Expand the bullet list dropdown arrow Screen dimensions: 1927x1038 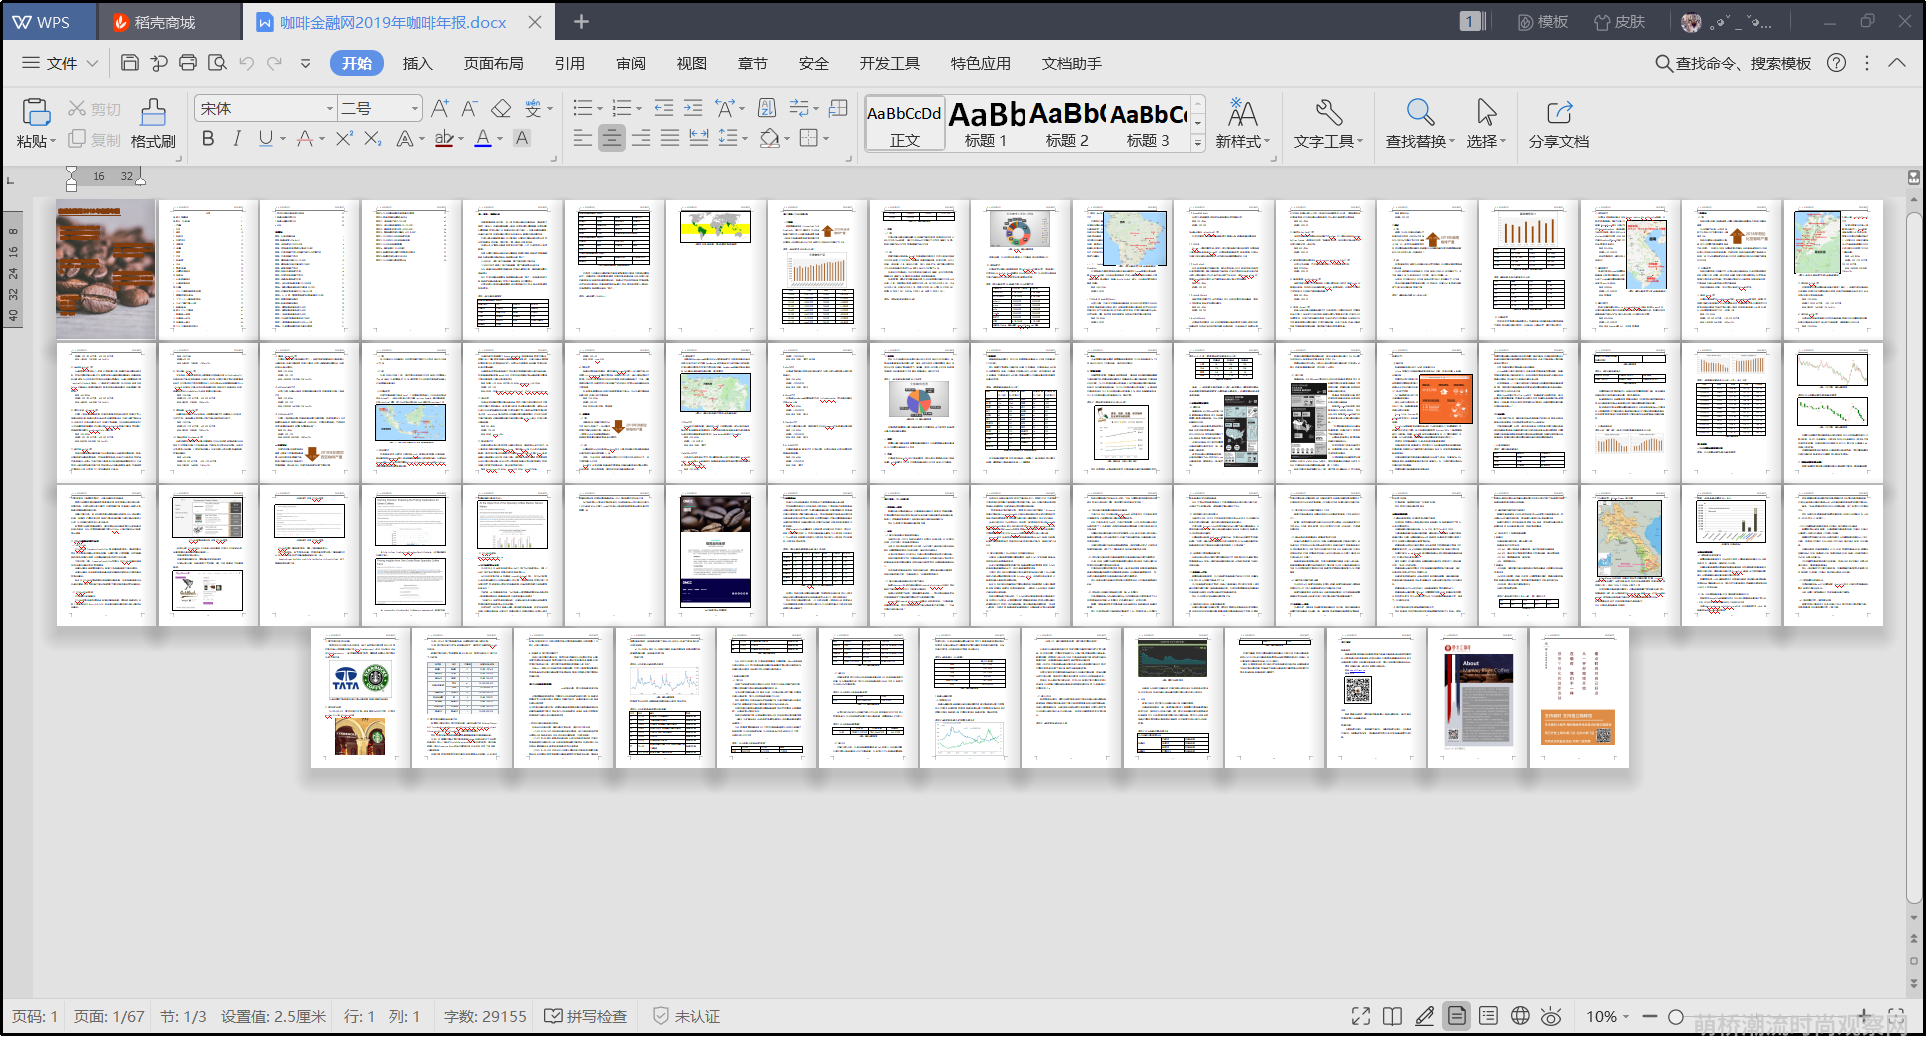coord(600,109)
